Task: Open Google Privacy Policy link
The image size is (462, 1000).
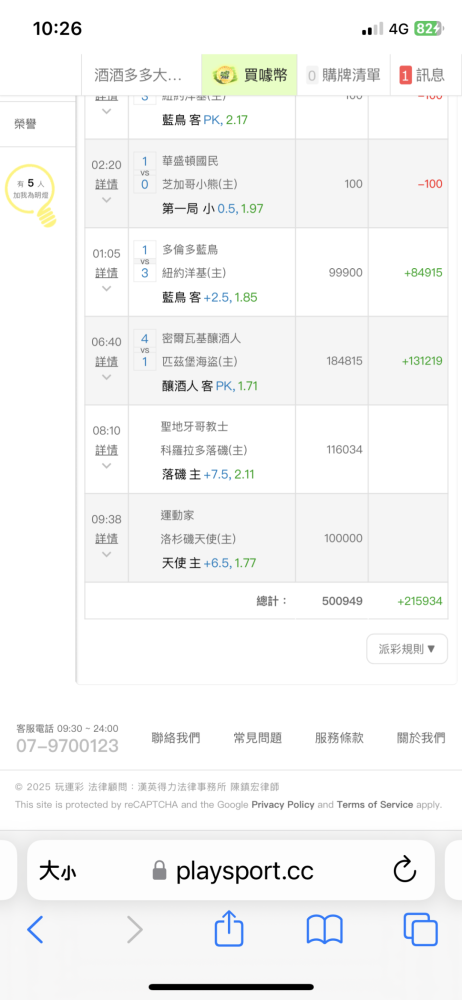Action: point(283,805)
